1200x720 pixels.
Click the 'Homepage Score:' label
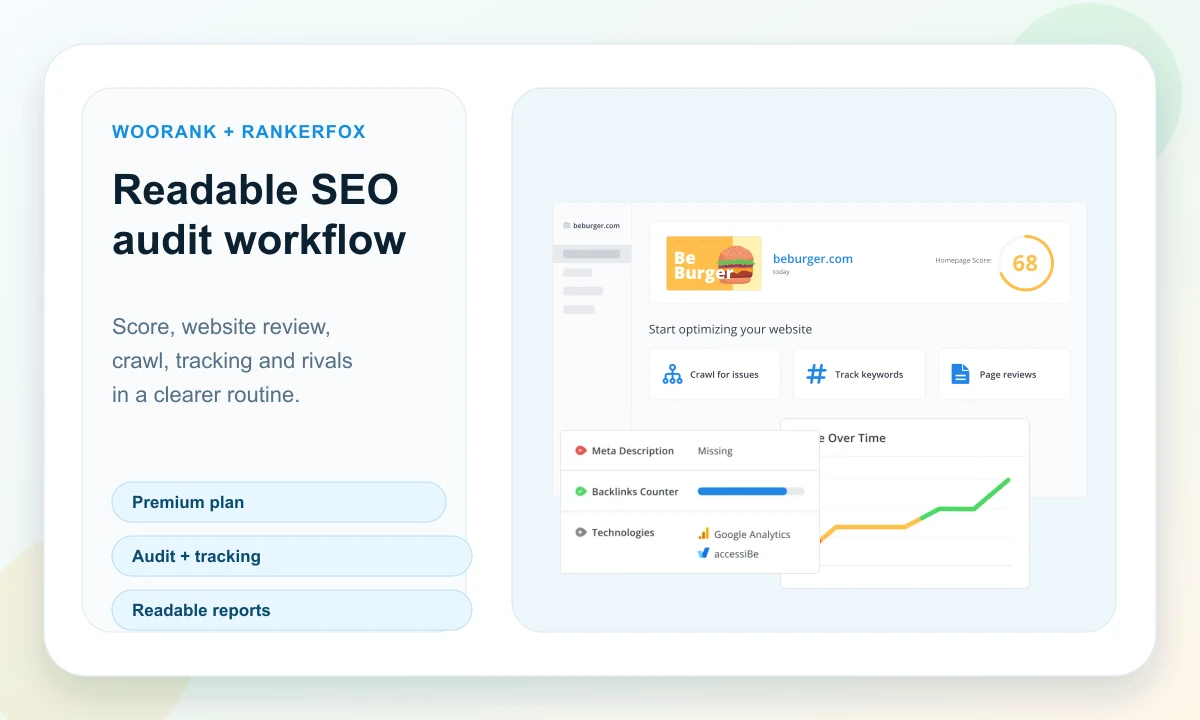(963, 260)
